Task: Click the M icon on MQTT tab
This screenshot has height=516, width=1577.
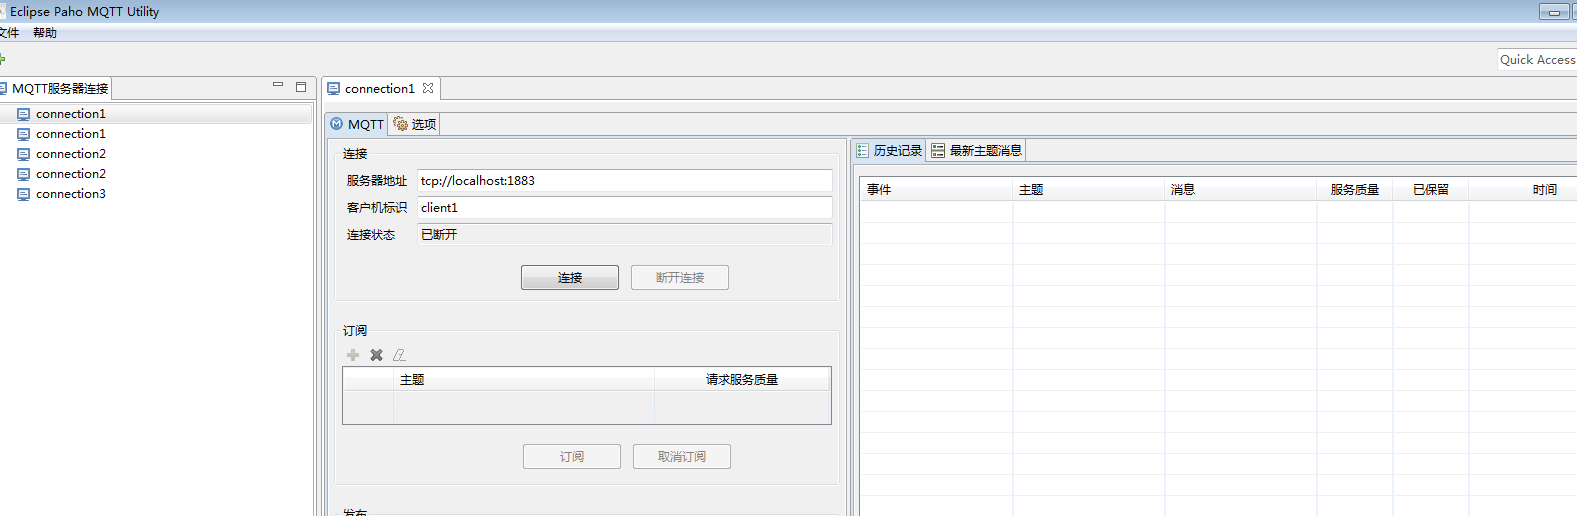Action: (x=337, y=124)
